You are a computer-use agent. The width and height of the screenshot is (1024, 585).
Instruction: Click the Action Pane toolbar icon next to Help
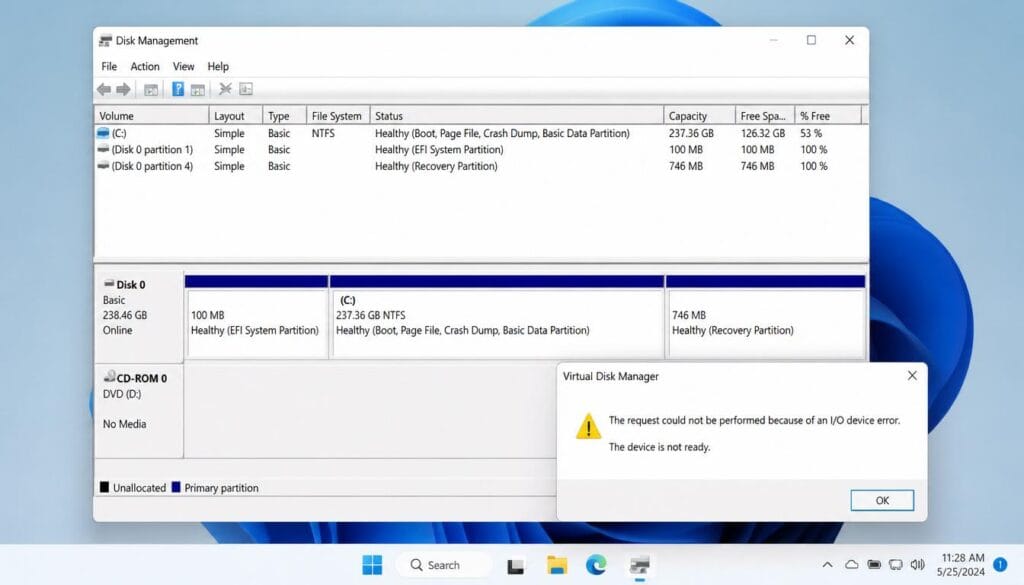pyautogui.click(x=198, y=89)
